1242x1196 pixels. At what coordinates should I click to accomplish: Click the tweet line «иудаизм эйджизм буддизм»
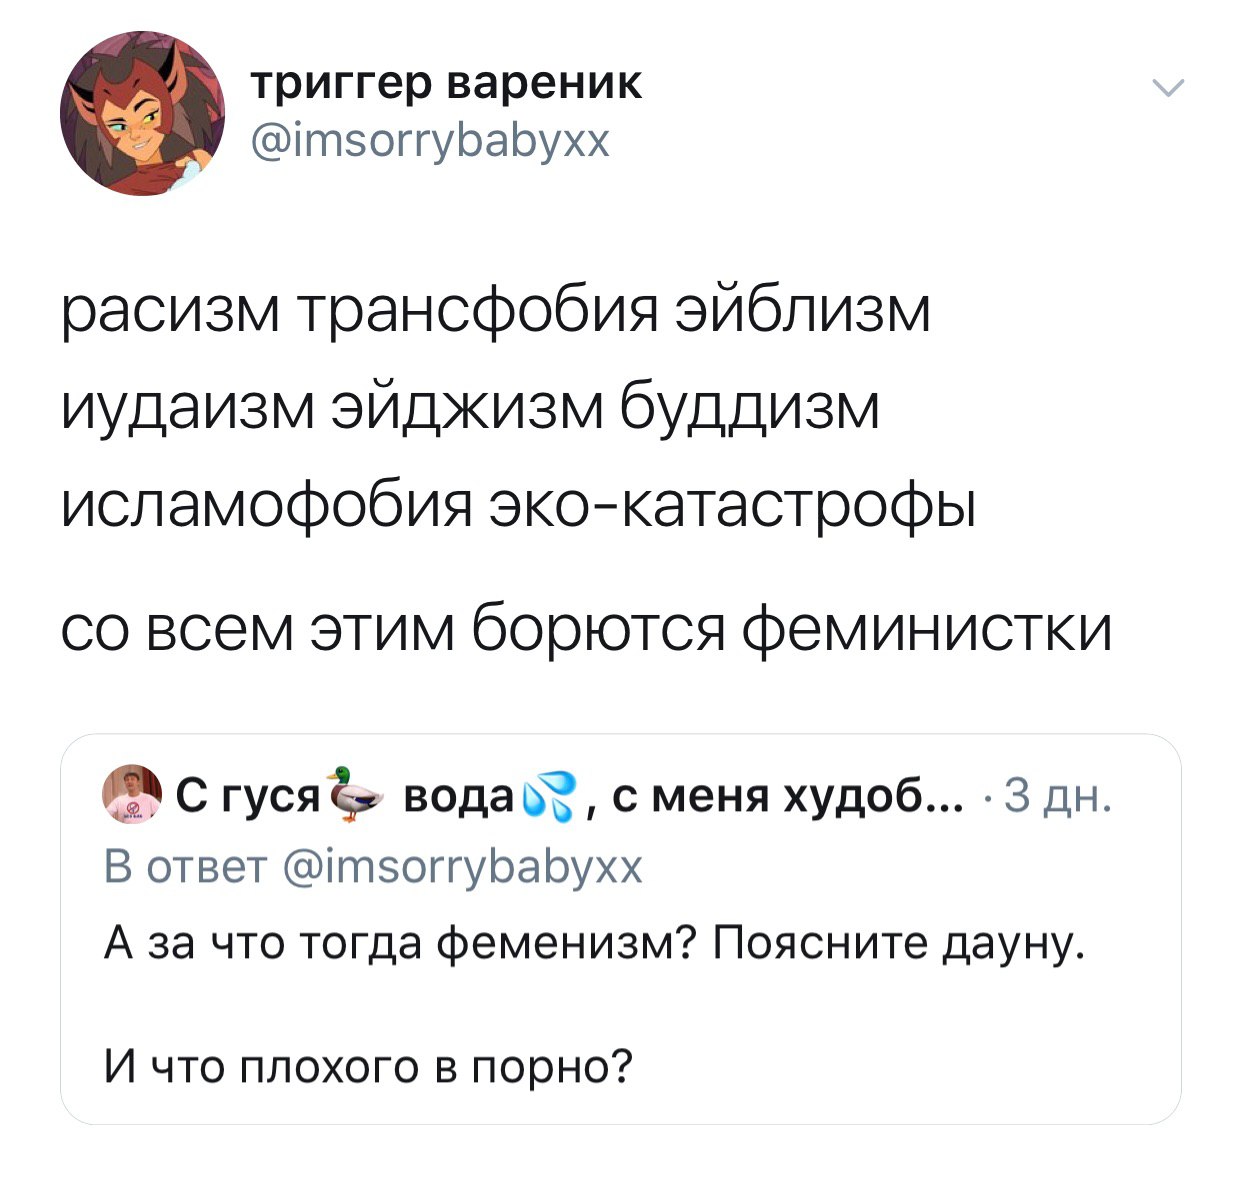pos(470,410)
